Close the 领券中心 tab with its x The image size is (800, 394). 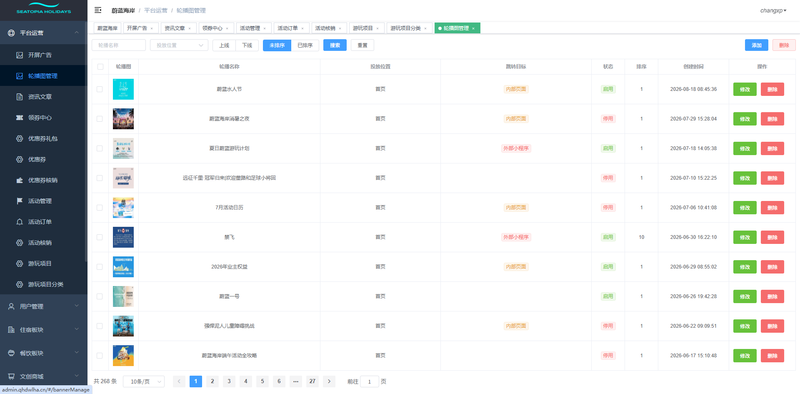(228, 29)
